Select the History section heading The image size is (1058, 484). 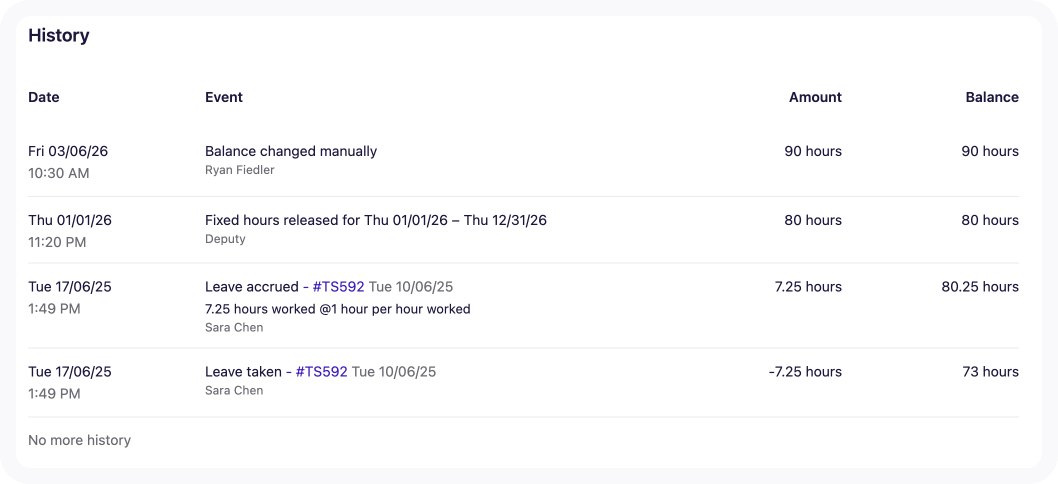pyautogui.click(x=59, y=36)
